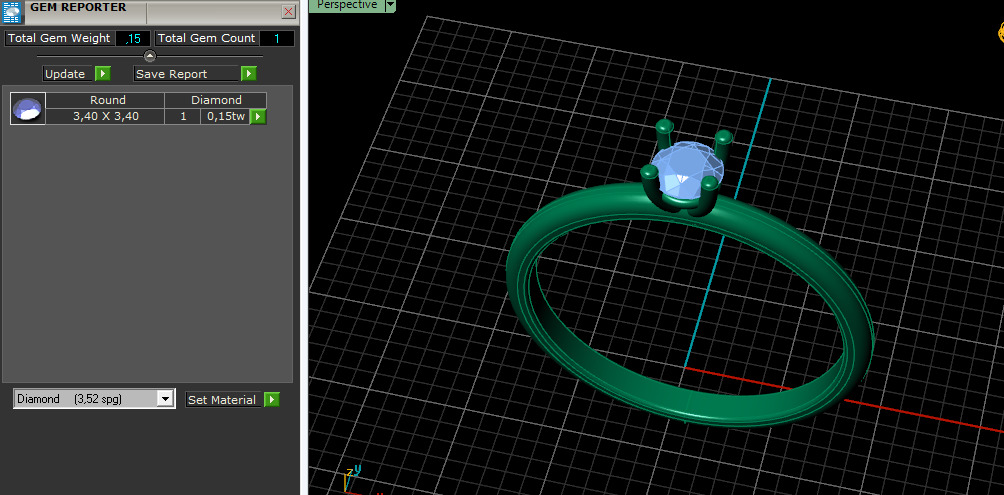
Task: Click the Perspective viewport tab
Action: click(346, 5)
